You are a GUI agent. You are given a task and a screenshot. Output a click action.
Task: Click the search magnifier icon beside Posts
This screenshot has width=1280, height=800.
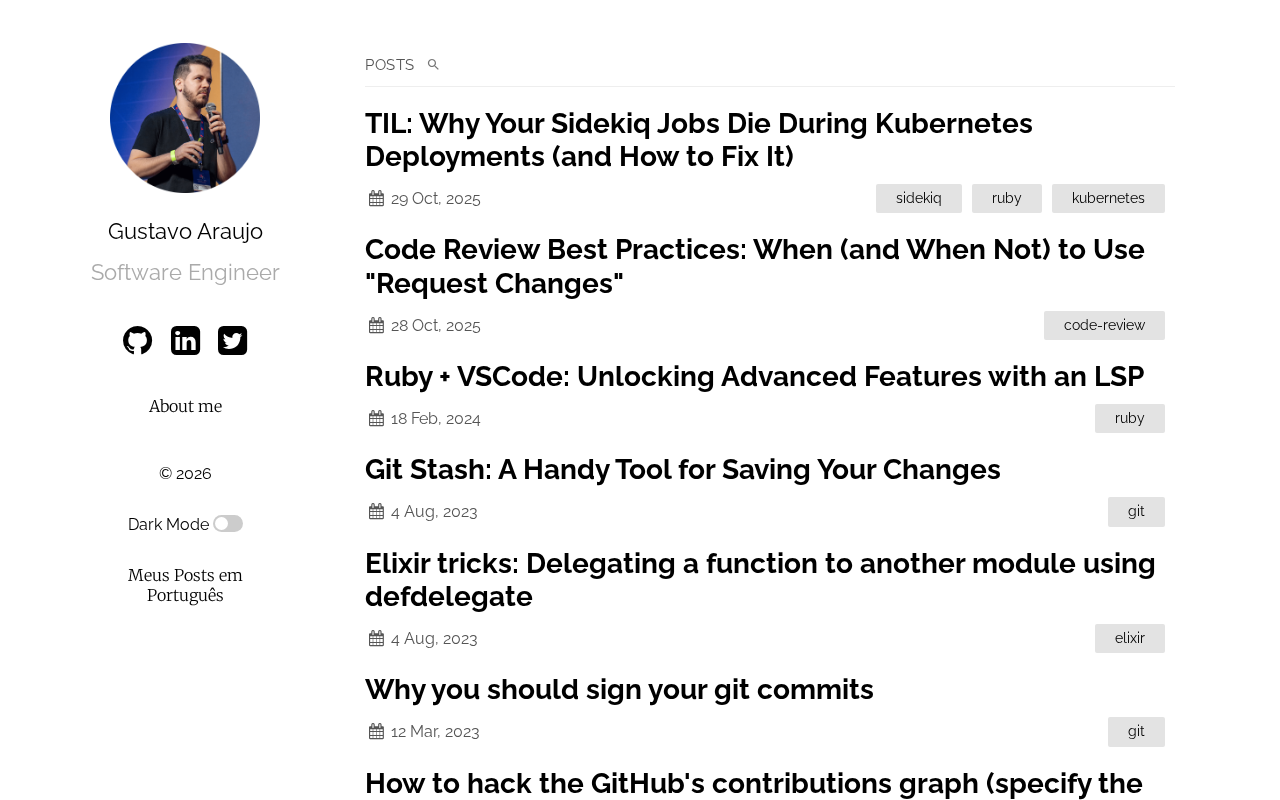coord(433,65)
